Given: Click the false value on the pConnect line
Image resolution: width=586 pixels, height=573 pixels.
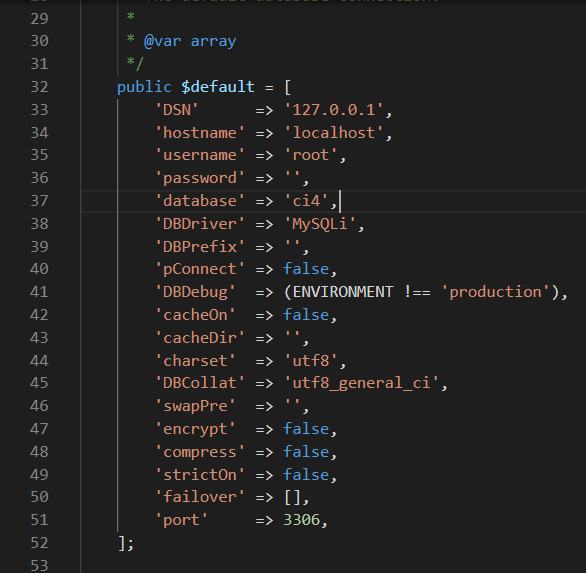Looking at the screenshot, I should click(306, 269).
